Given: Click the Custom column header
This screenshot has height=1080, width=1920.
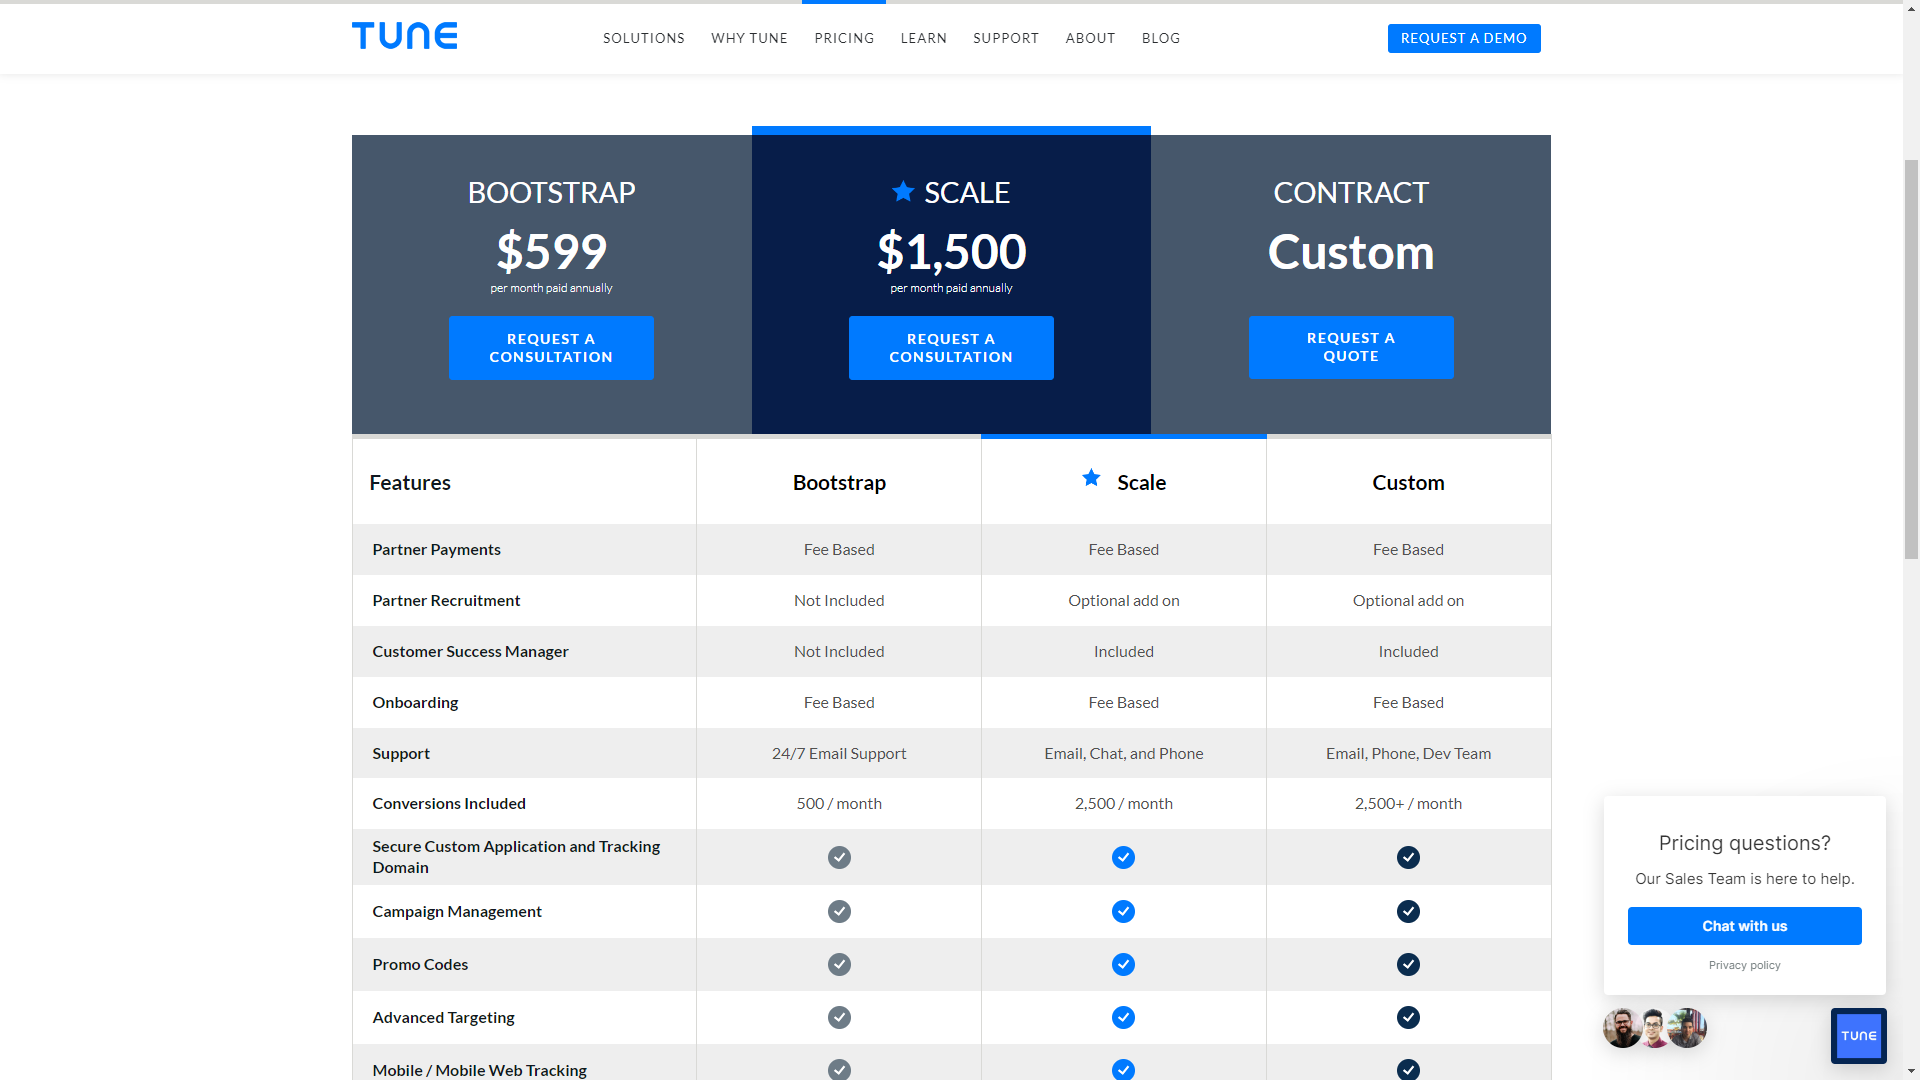Looking at the screenshot, I should (1408, 482).
